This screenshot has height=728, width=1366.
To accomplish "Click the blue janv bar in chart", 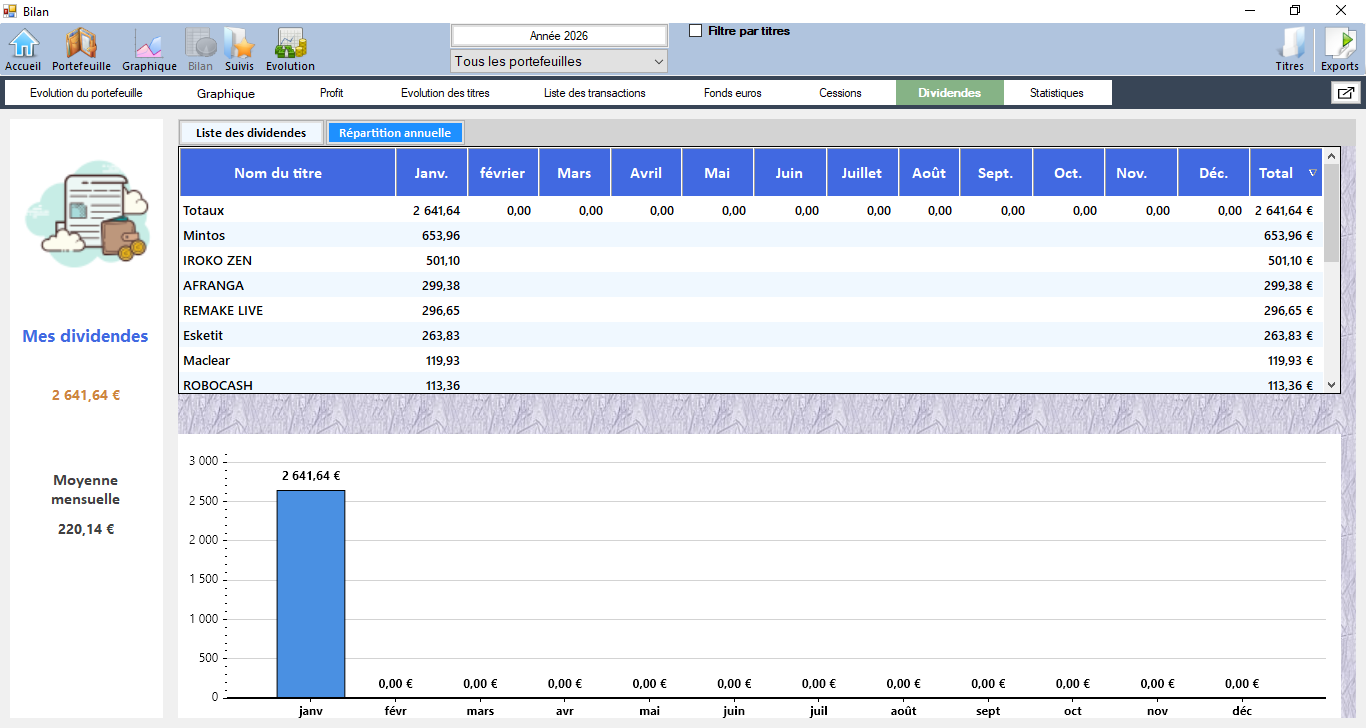I will tap(310, 593).
